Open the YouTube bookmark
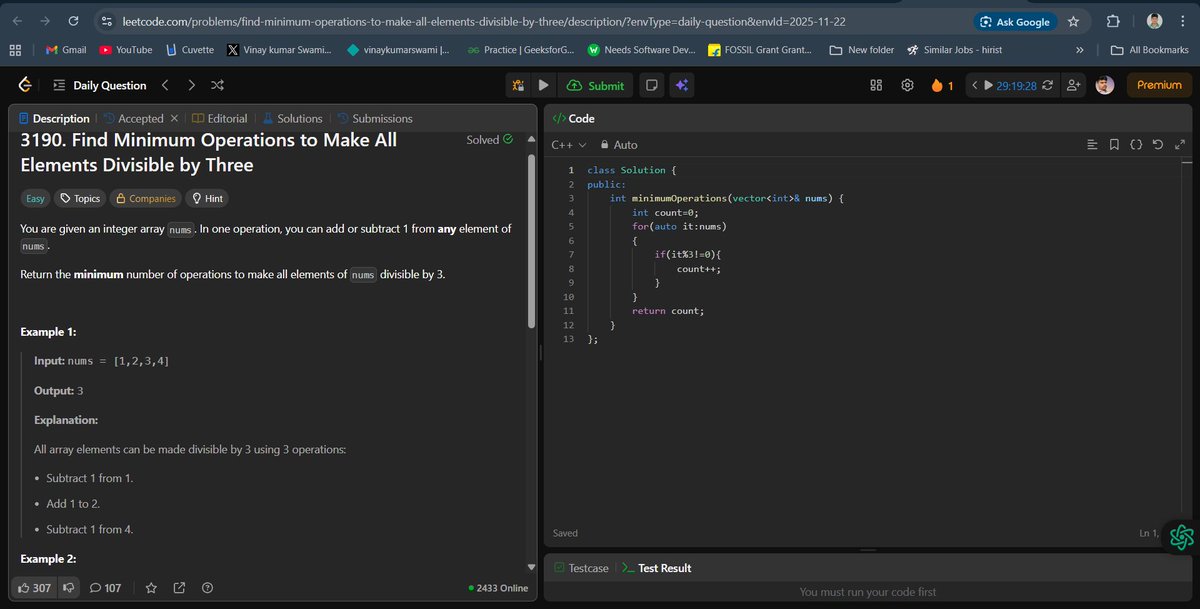The height and width of the screenshot is (609, 1200). (x=126, y=49)
